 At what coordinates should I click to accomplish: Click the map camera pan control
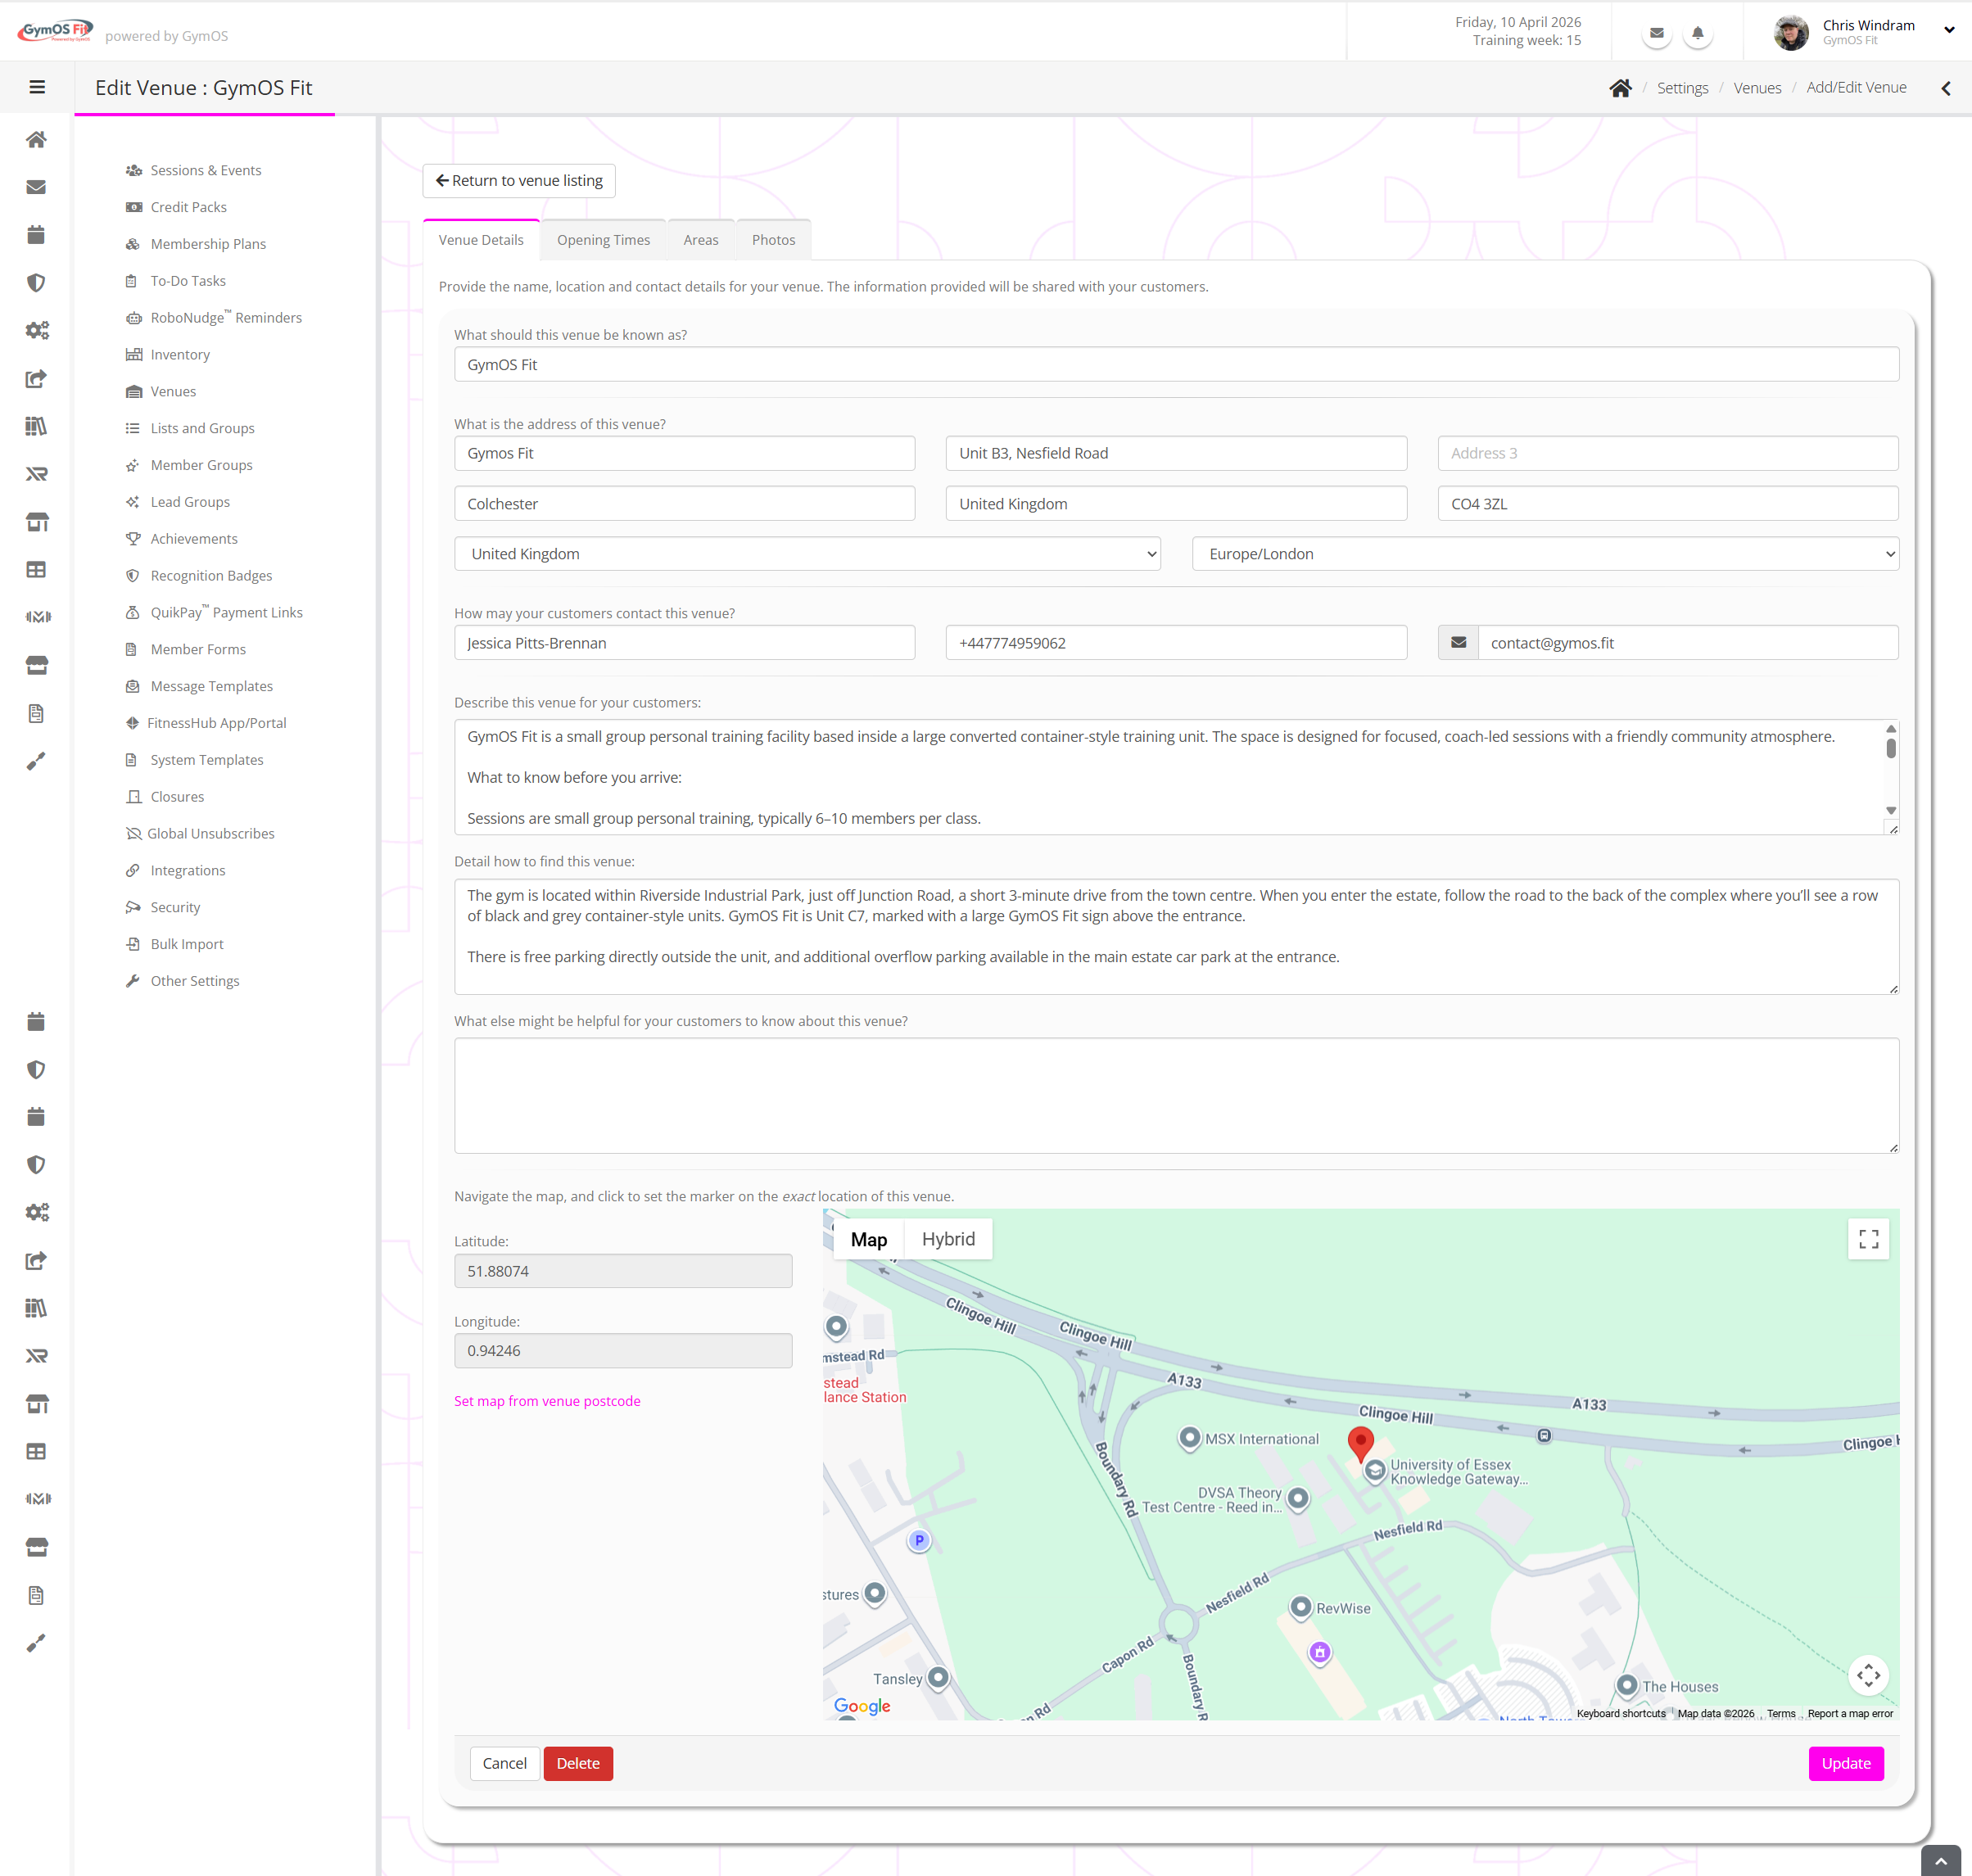(1868, 1675)
